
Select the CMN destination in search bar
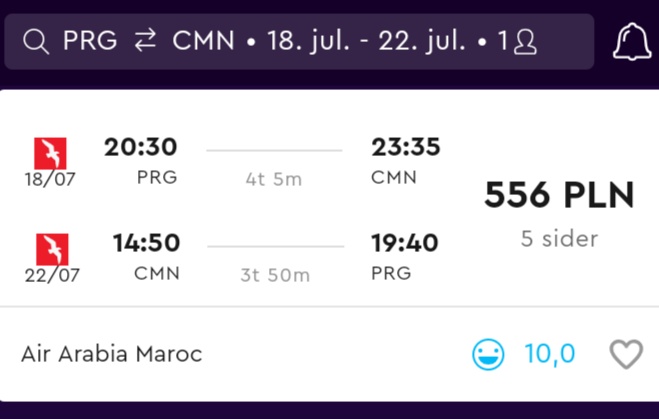click(x=203, y=41)
